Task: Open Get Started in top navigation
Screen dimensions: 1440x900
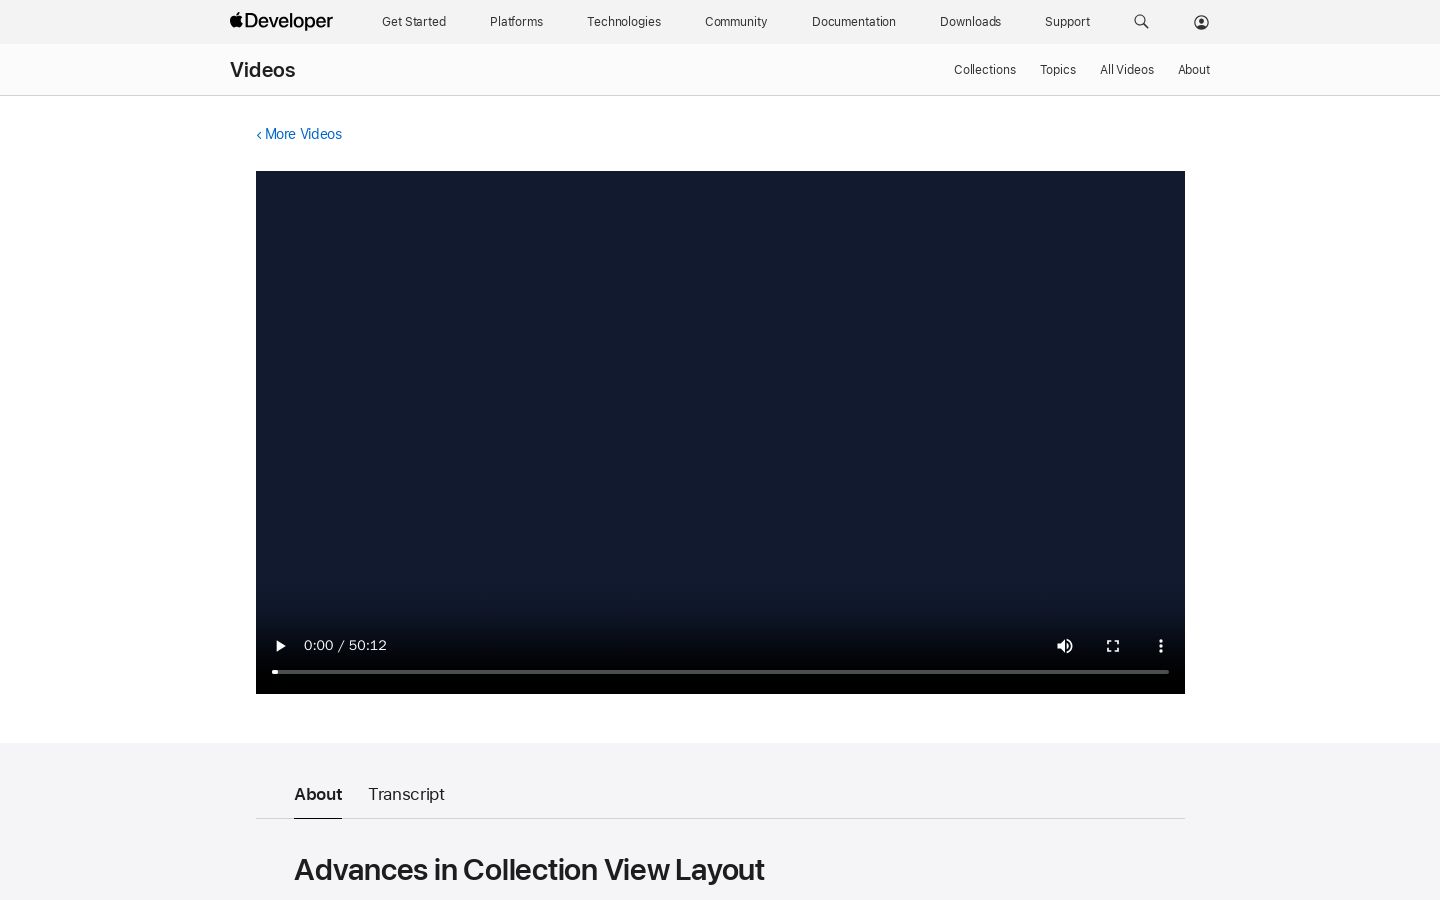Action: pos(414,22)
